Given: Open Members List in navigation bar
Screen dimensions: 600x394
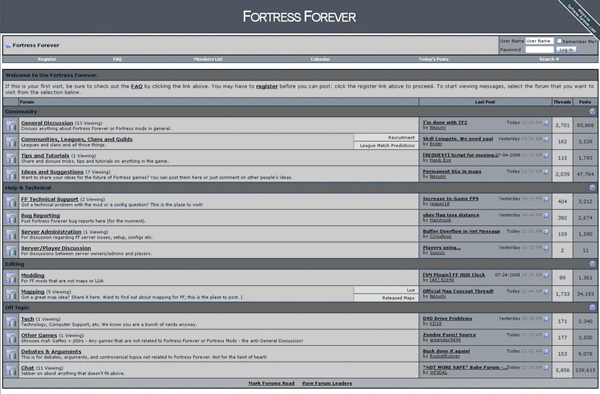Looking at the screenshot, I should (x=208, y=59).
